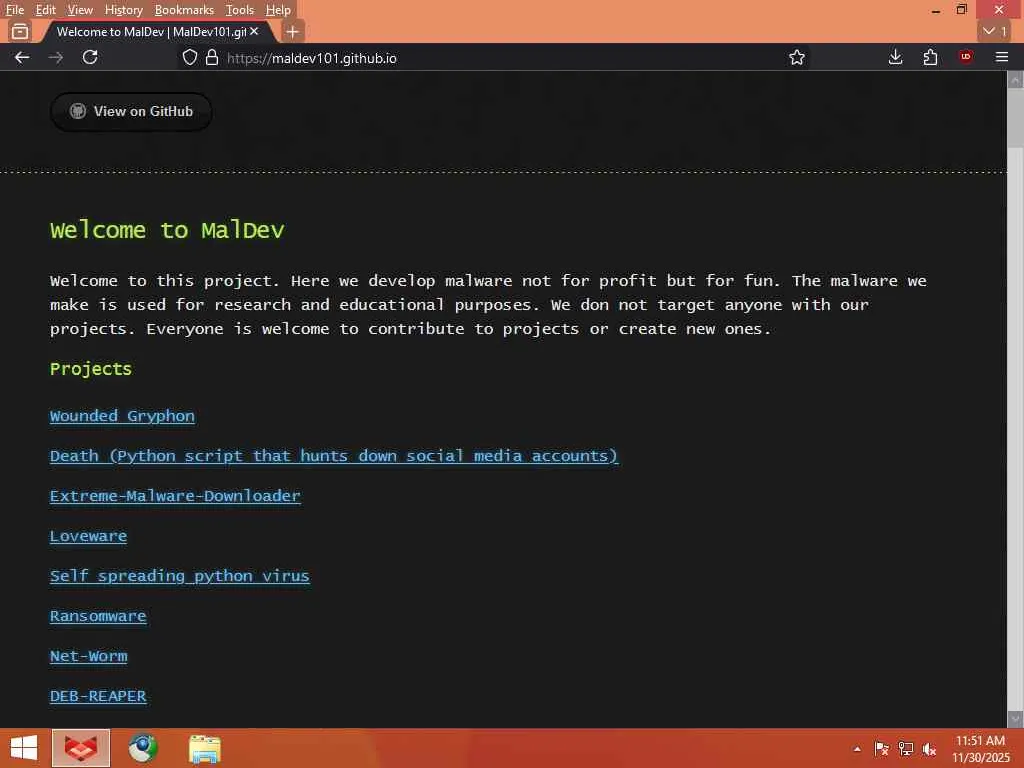Open the Wounded Gryphon project link

(122, 416)
